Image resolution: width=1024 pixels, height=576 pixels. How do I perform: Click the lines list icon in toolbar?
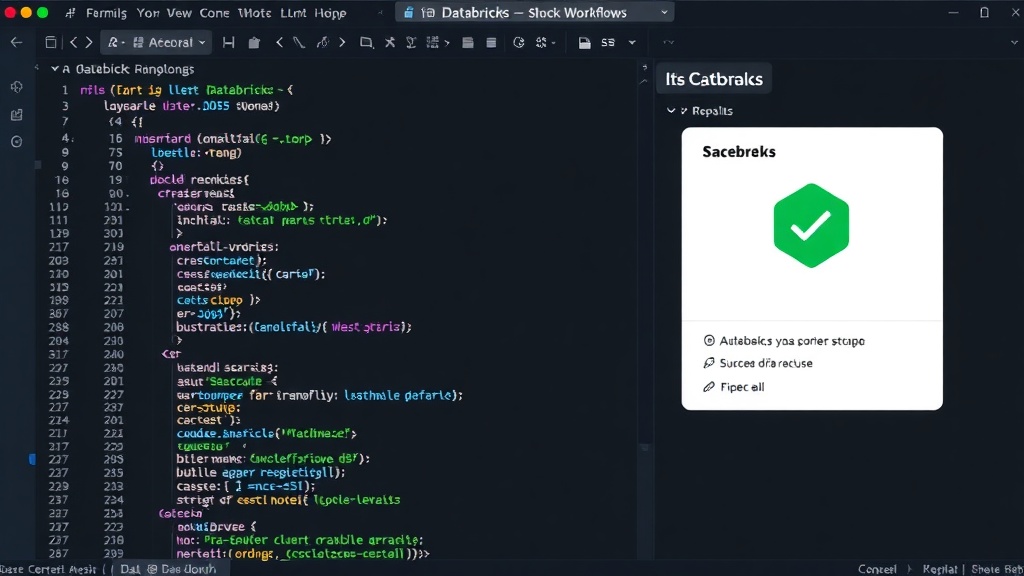491,42
